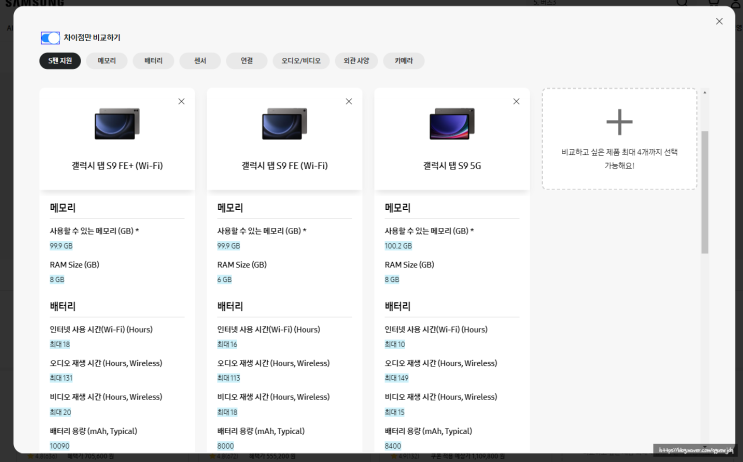
Task: Click the 갤럭시 탭 S9 FE (Wi-Fi) title
Action: (x=284, y=165)
